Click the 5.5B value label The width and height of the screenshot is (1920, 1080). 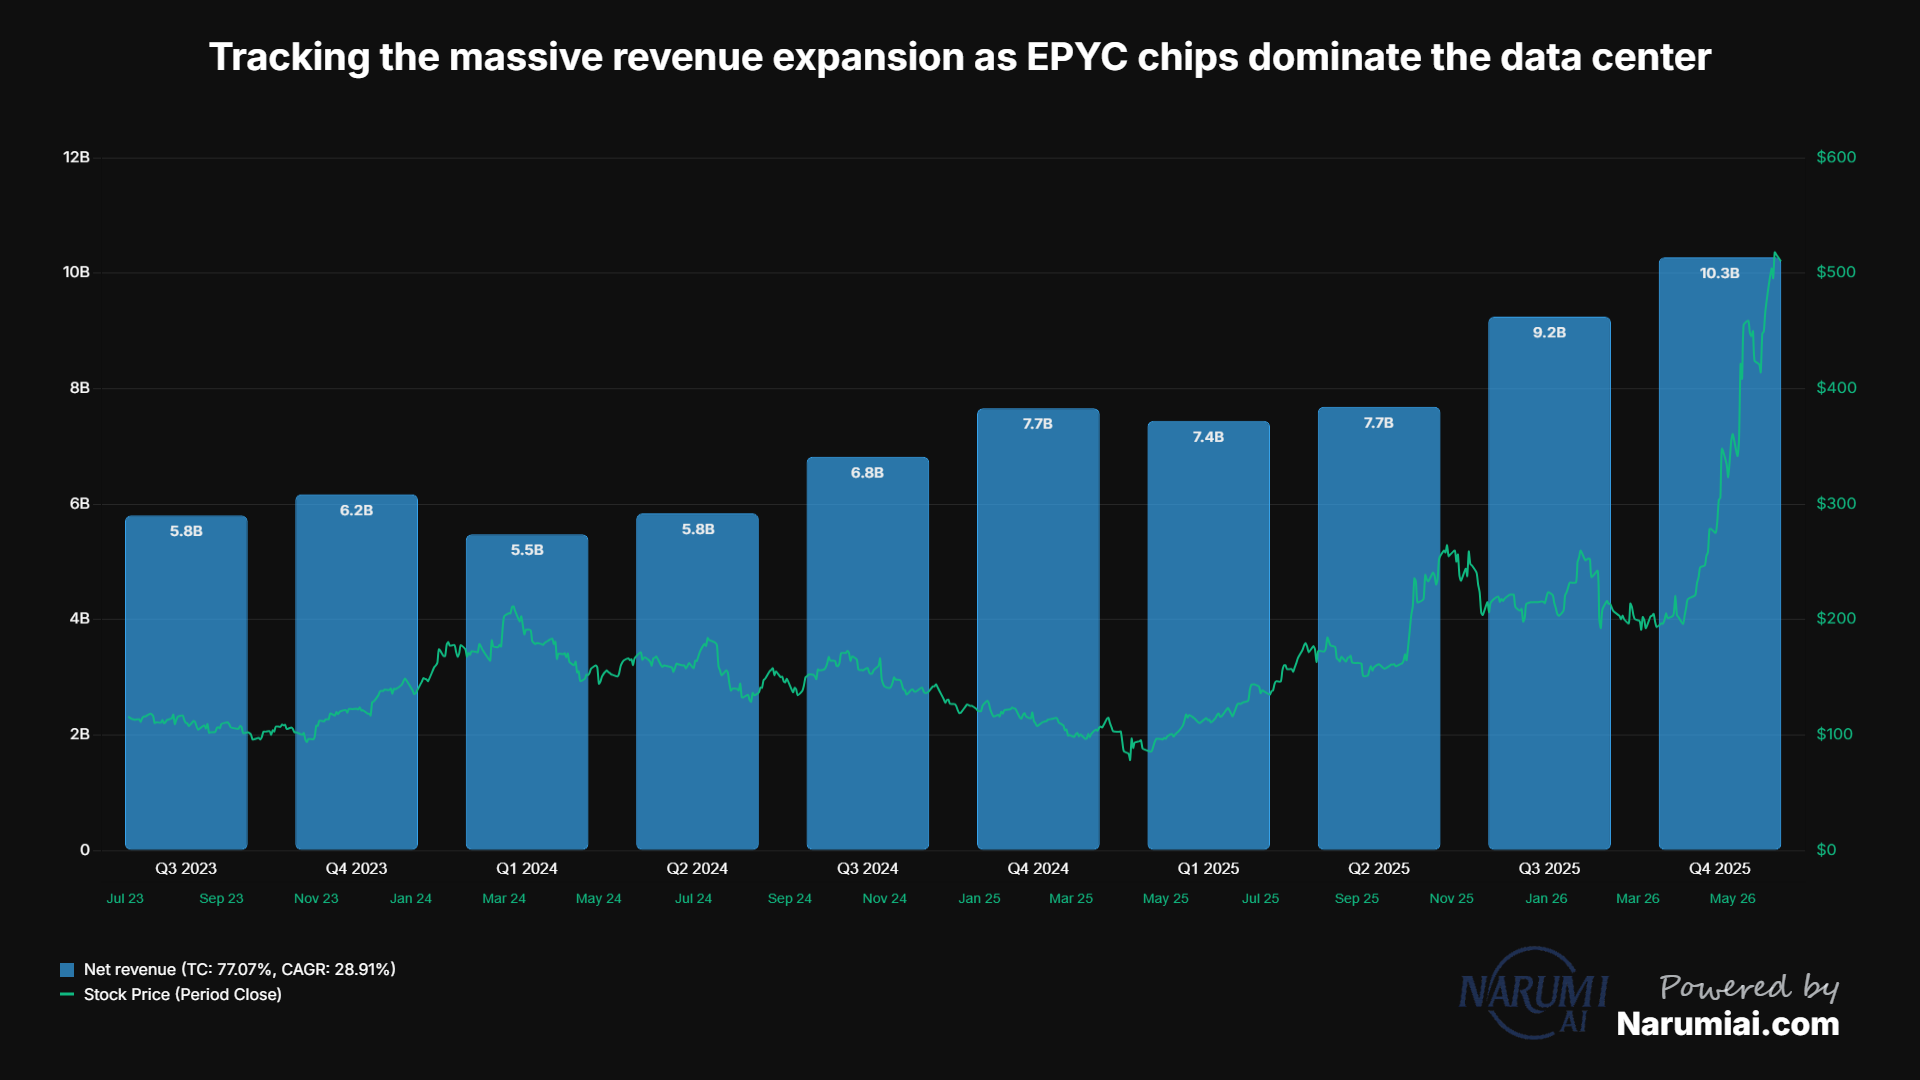527,550
